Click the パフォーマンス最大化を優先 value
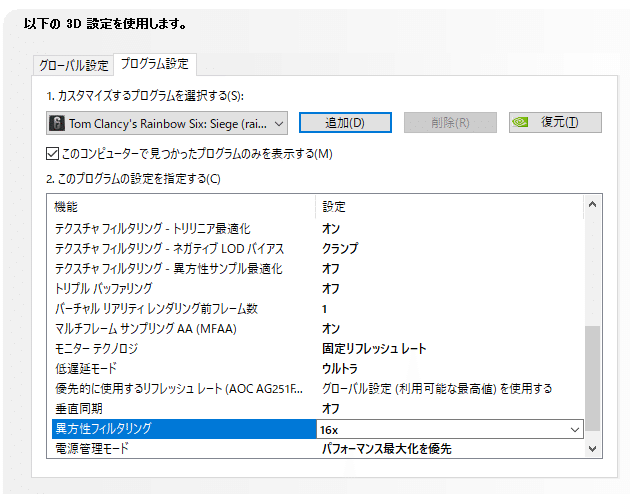Screen dimensions: 630x494 [387, 449]
